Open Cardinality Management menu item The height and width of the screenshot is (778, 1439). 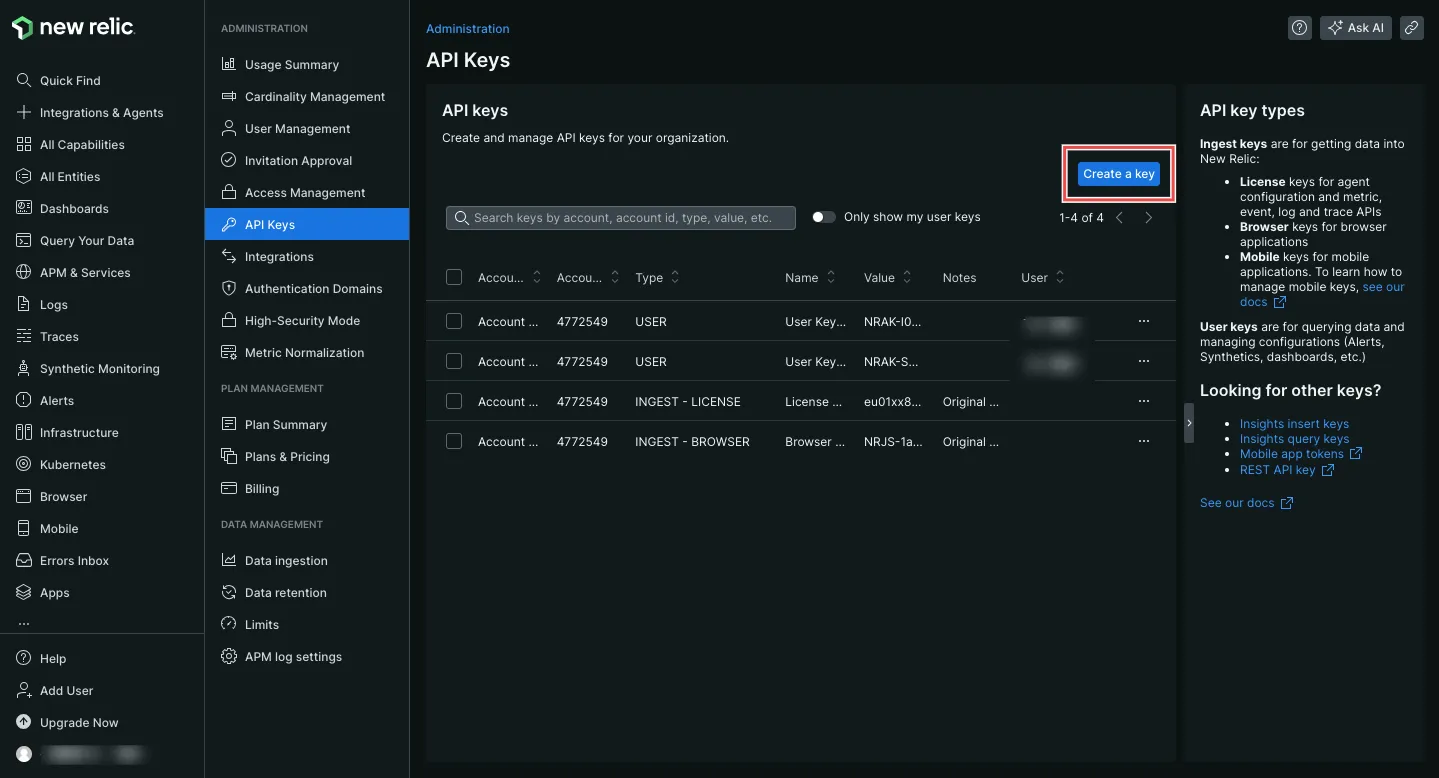[x=307, y=97]
